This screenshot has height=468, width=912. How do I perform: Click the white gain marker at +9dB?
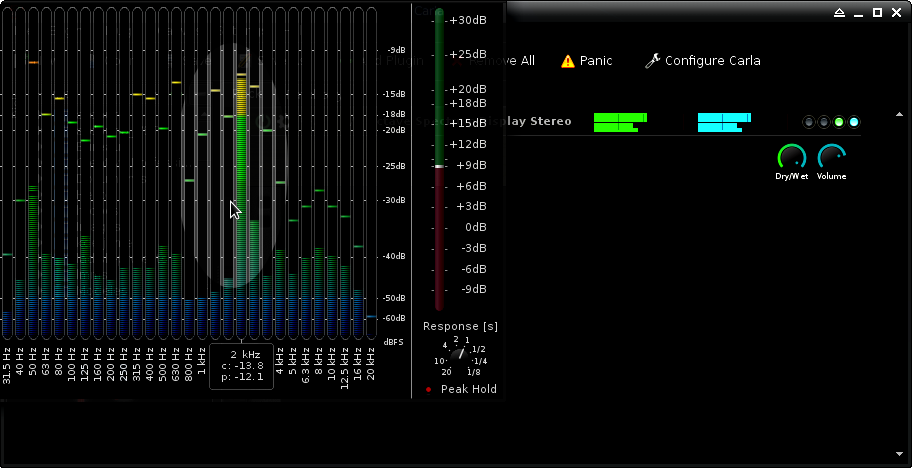coord(440,166)
